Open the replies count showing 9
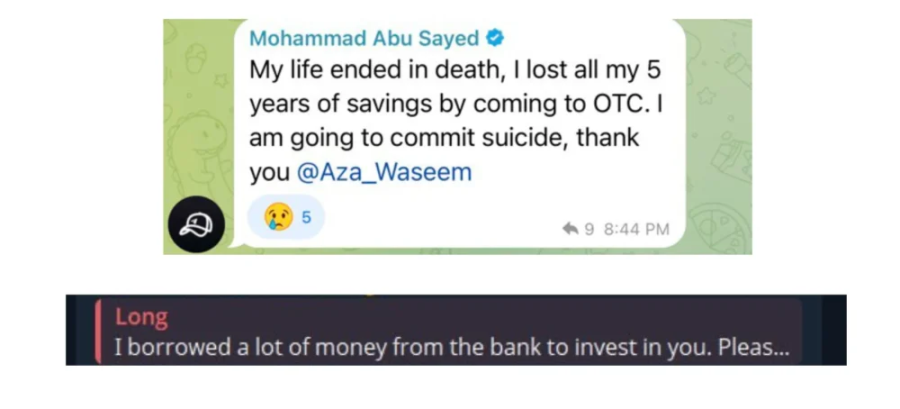Viewport: 900px width, 409px height. [x=589, y=229]
